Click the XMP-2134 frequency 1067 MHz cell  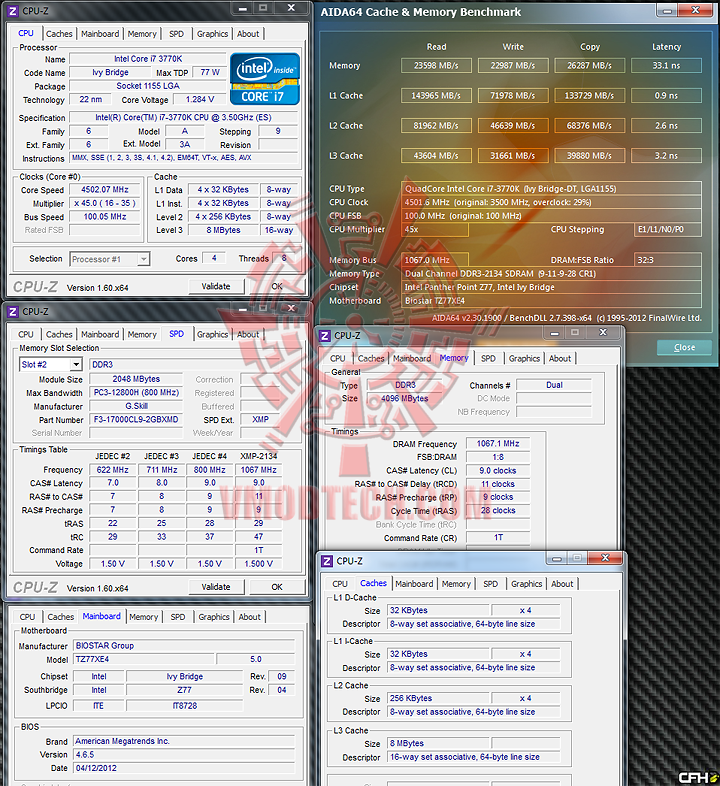point(259,470)
